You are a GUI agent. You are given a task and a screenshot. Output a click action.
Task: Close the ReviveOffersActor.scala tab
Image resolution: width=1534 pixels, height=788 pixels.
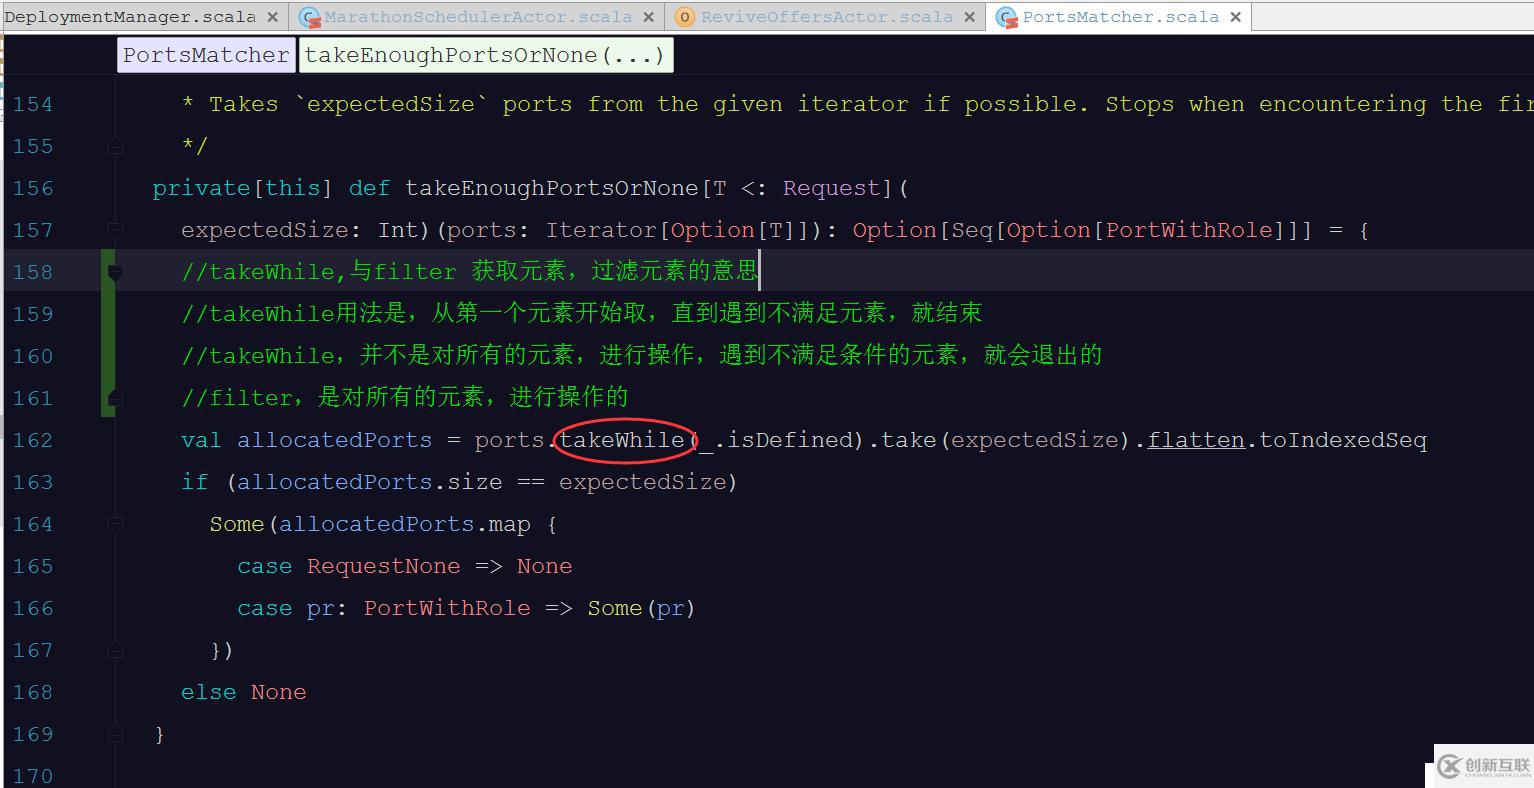click(x=970, y=17)
